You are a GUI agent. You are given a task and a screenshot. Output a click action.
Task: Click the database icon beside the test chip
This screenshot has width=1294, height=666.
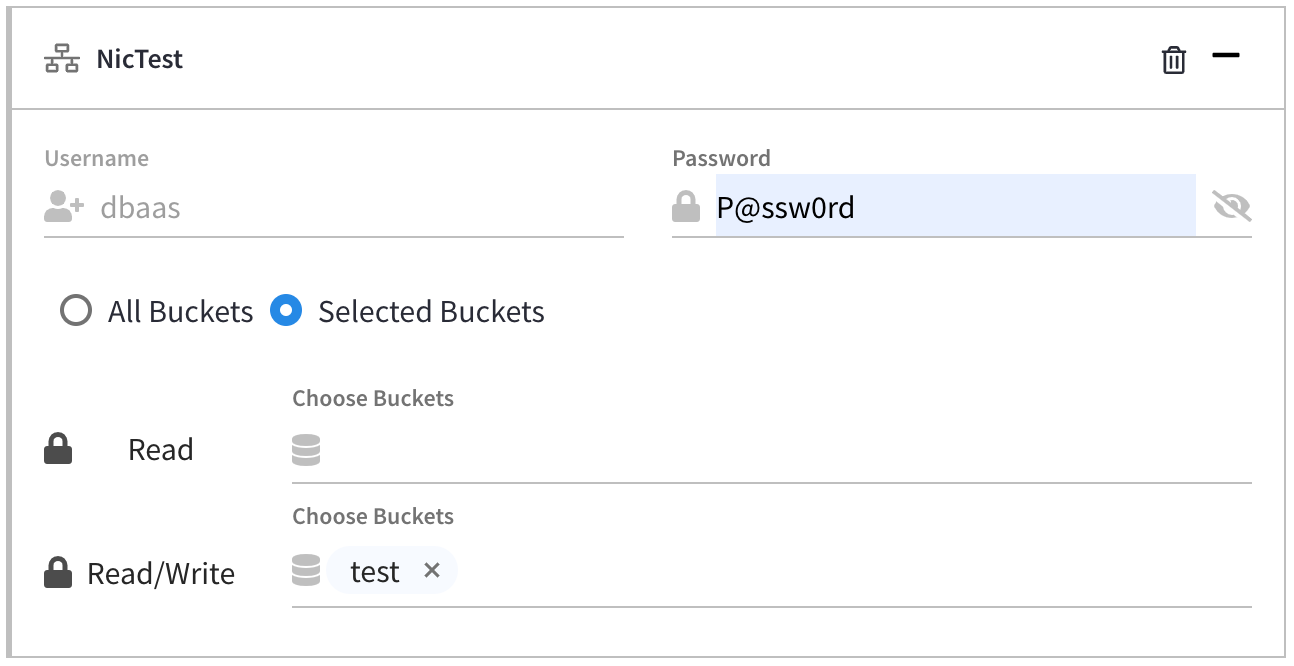[x=305, y=570]
